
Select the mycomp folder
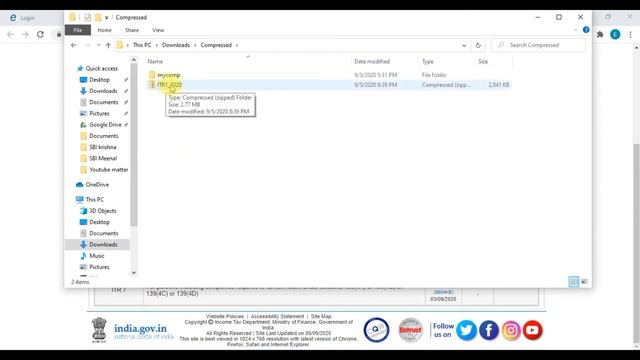(x=169, y=75)
